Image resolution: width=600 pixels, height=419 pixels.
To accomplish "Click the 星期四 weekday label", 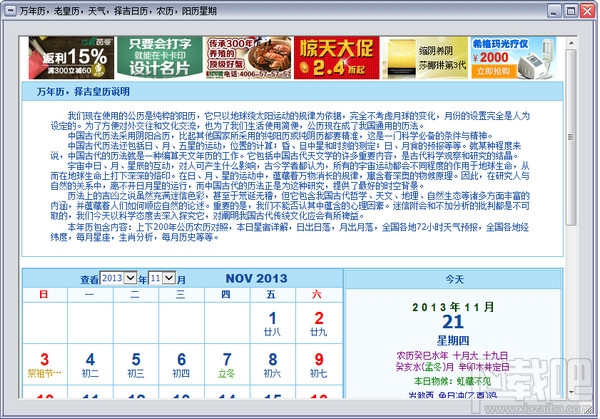I will pos(453,341).
